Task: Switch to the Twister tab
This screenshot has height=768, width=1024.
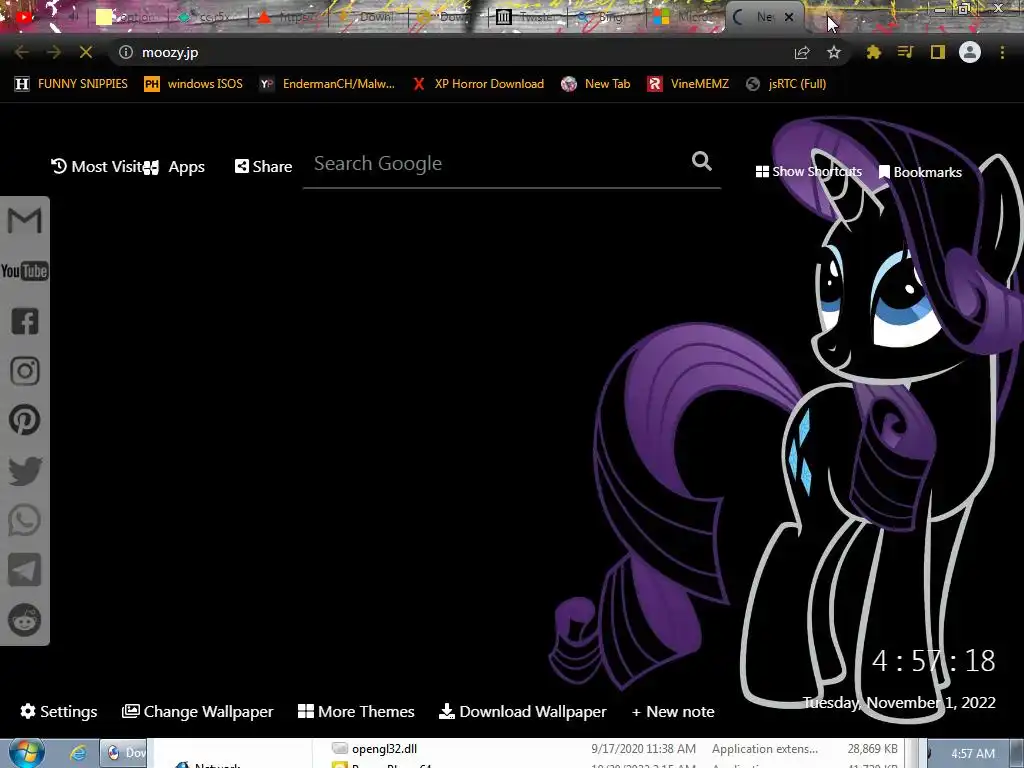Action: [526, 18]
